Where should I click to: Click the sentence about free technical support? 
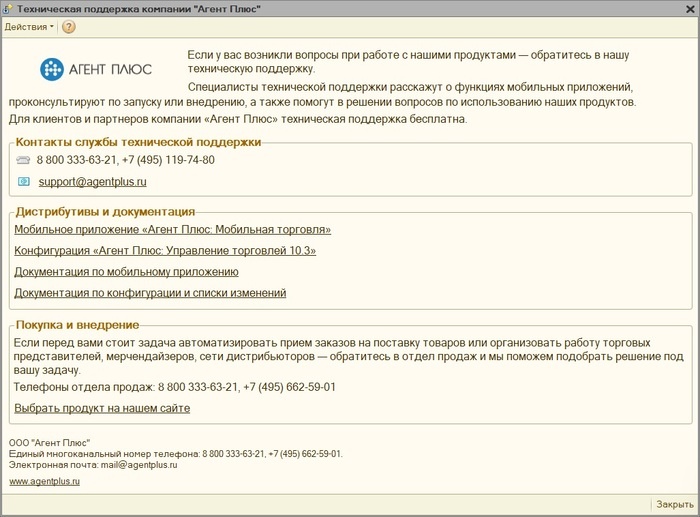[238, 119]
